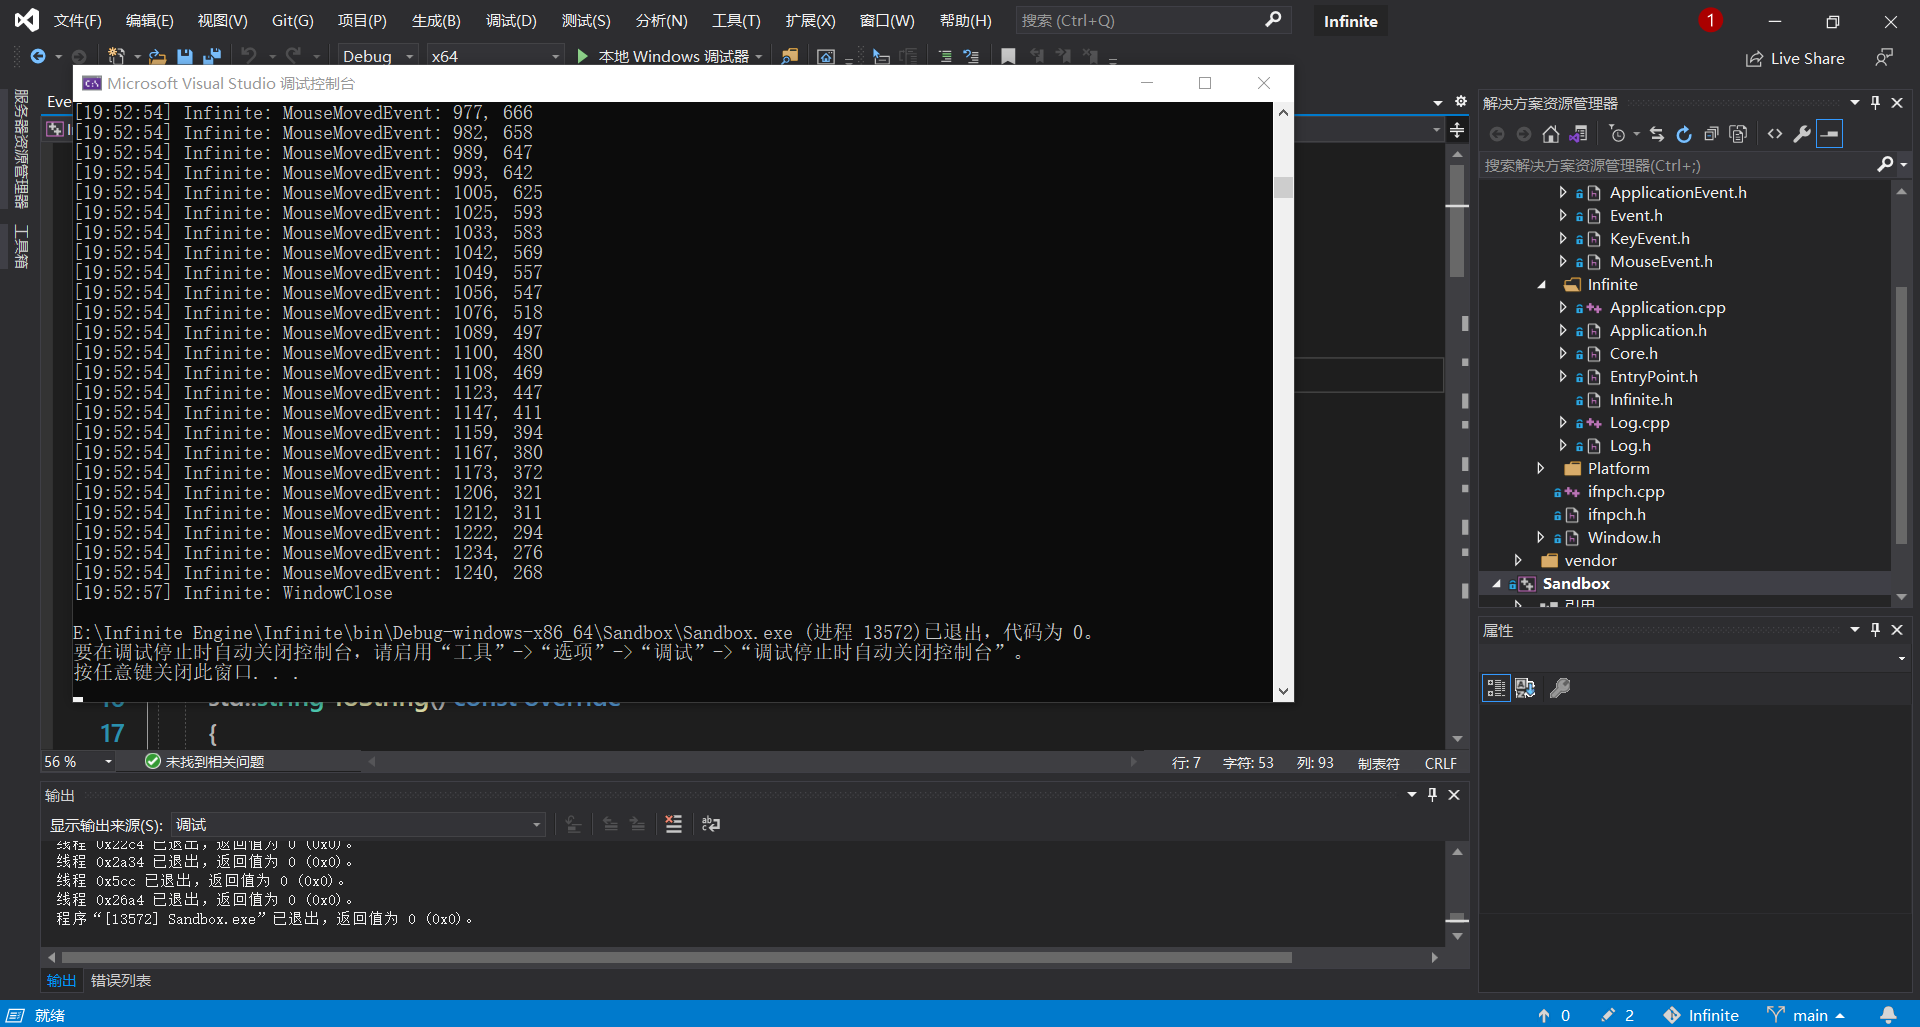Click the feedback person icon at top right
Screen dimensions: 1920x1027
(1884, 58)
